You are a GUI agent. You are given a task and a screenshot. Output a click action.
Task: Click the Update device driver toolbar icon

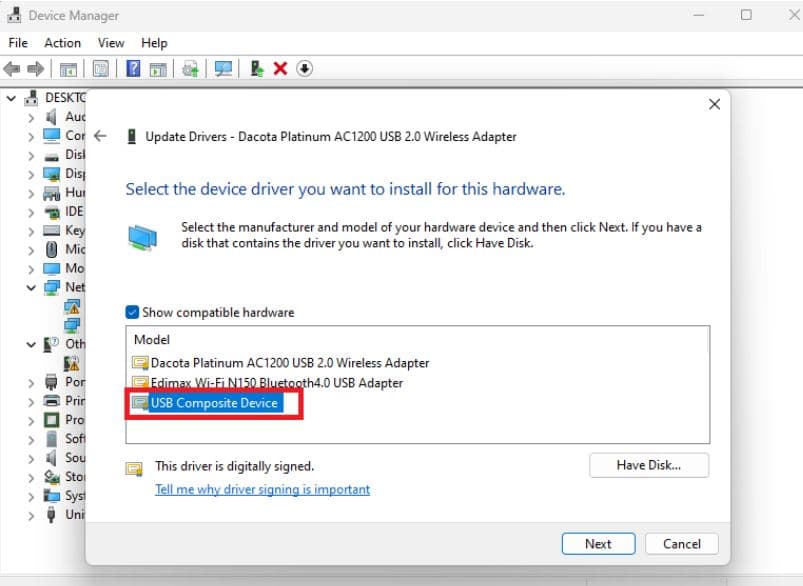pos(190,68)
